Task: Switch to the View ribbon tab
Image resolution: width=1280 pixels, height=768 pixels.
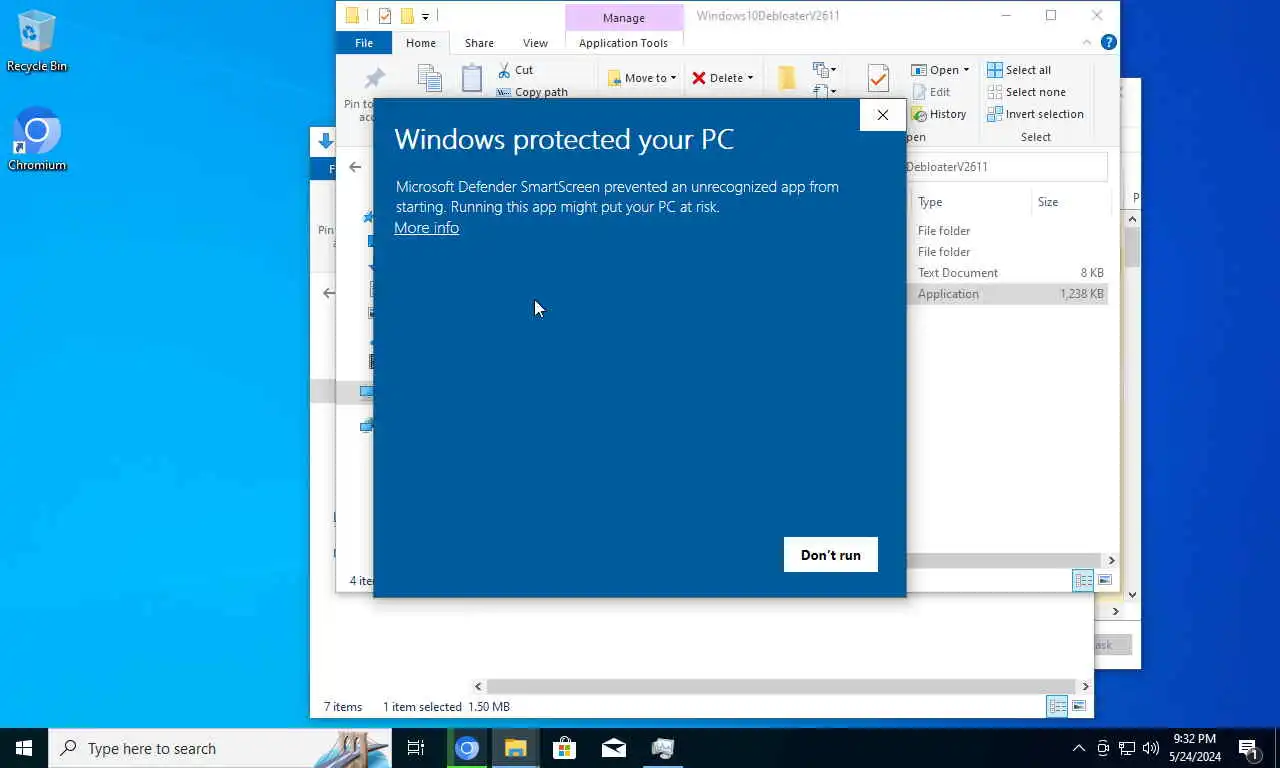Action: click(x=535, y=43)
